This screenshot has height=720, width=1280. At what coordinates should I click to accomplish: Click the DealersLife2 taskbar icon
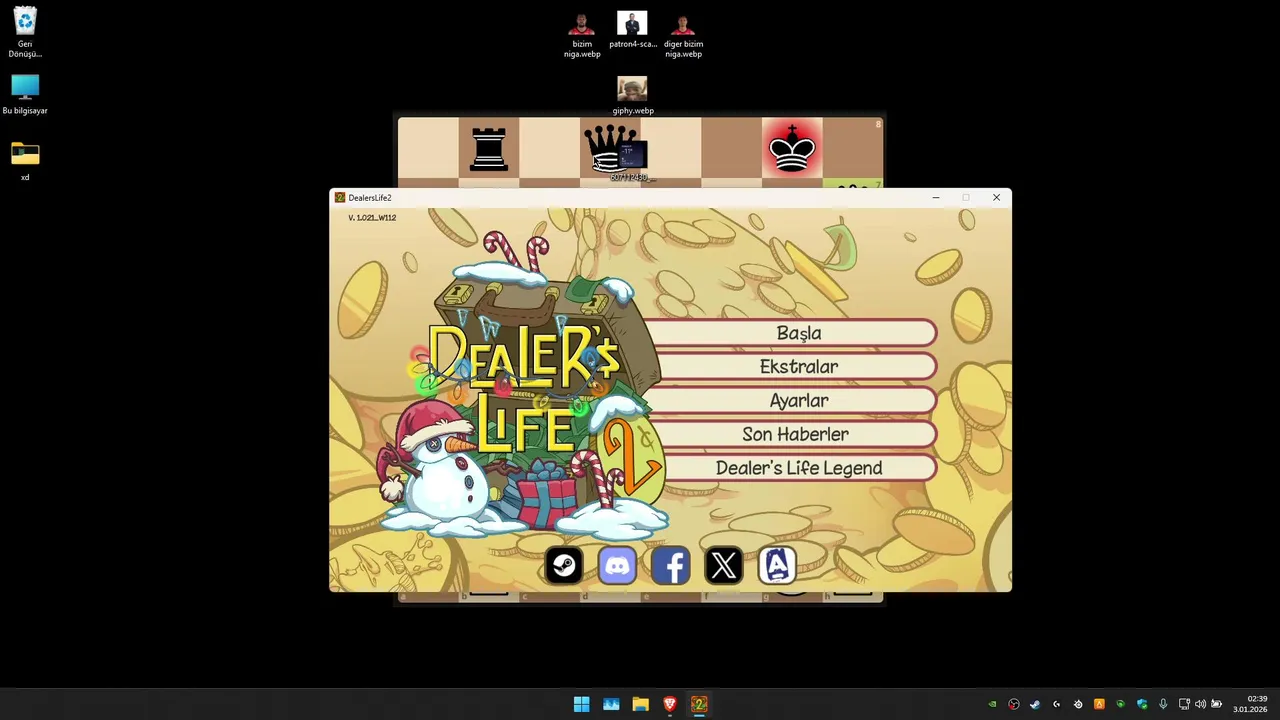click(x=699, y=704)
